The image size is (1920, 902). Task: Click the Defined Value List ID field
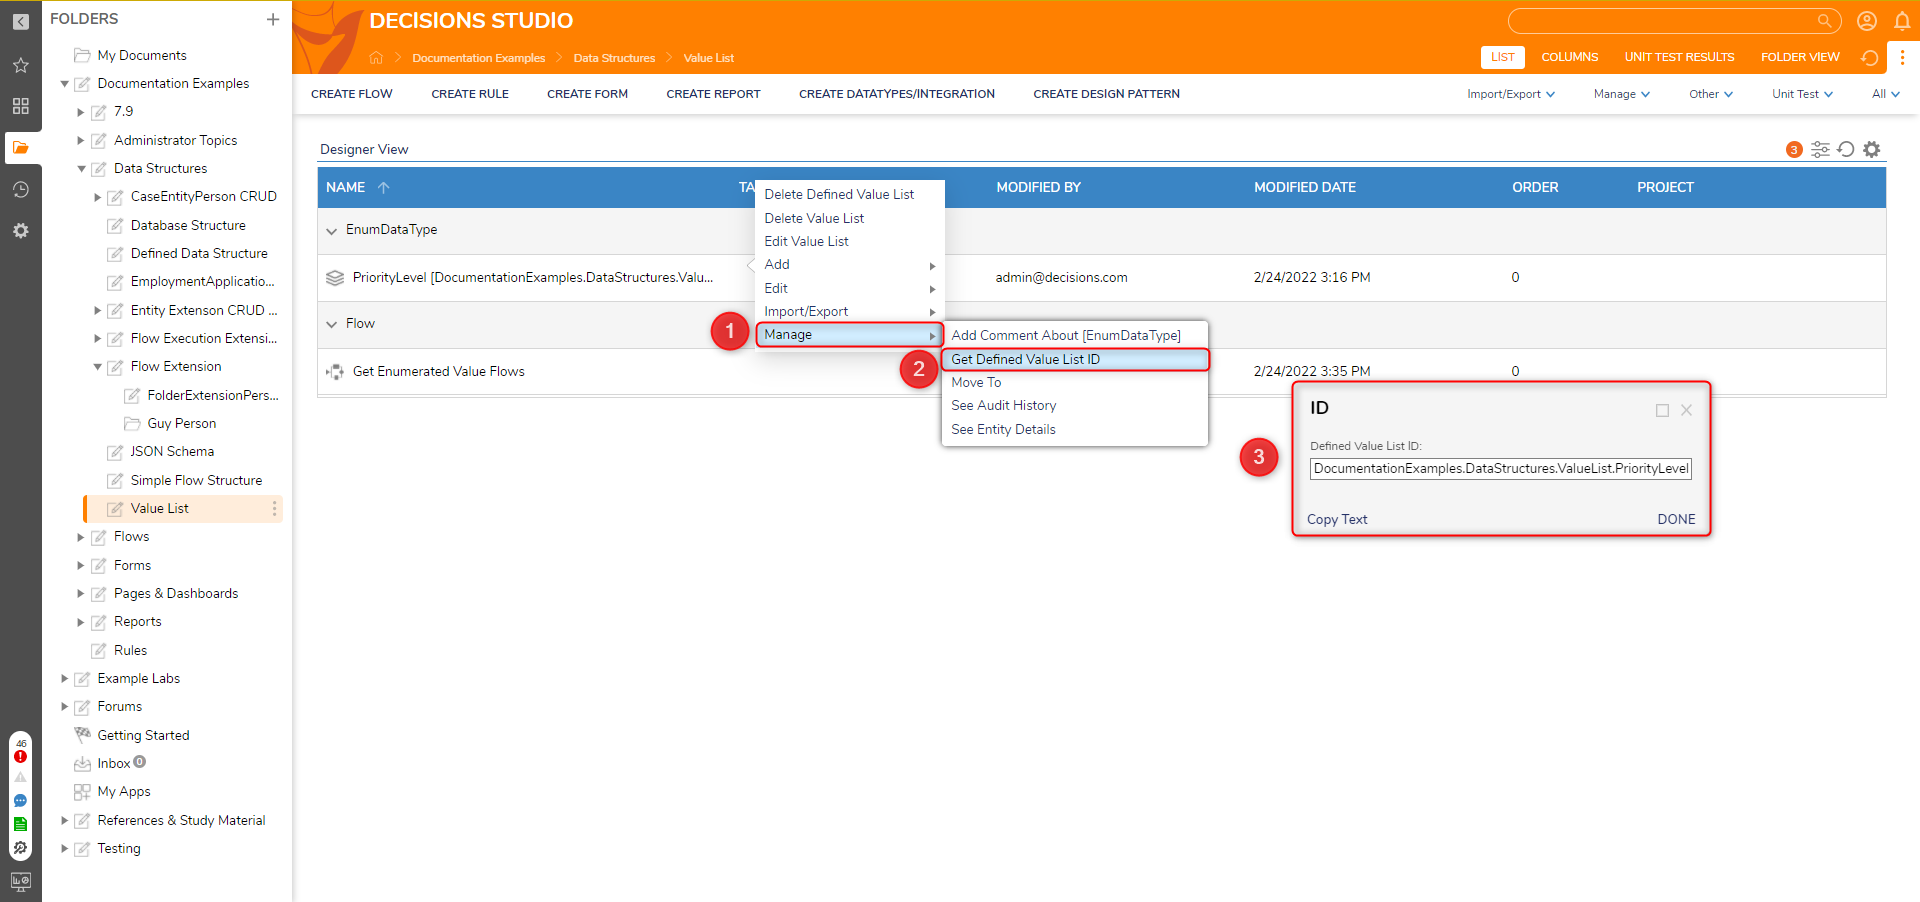coord(1500,469)
